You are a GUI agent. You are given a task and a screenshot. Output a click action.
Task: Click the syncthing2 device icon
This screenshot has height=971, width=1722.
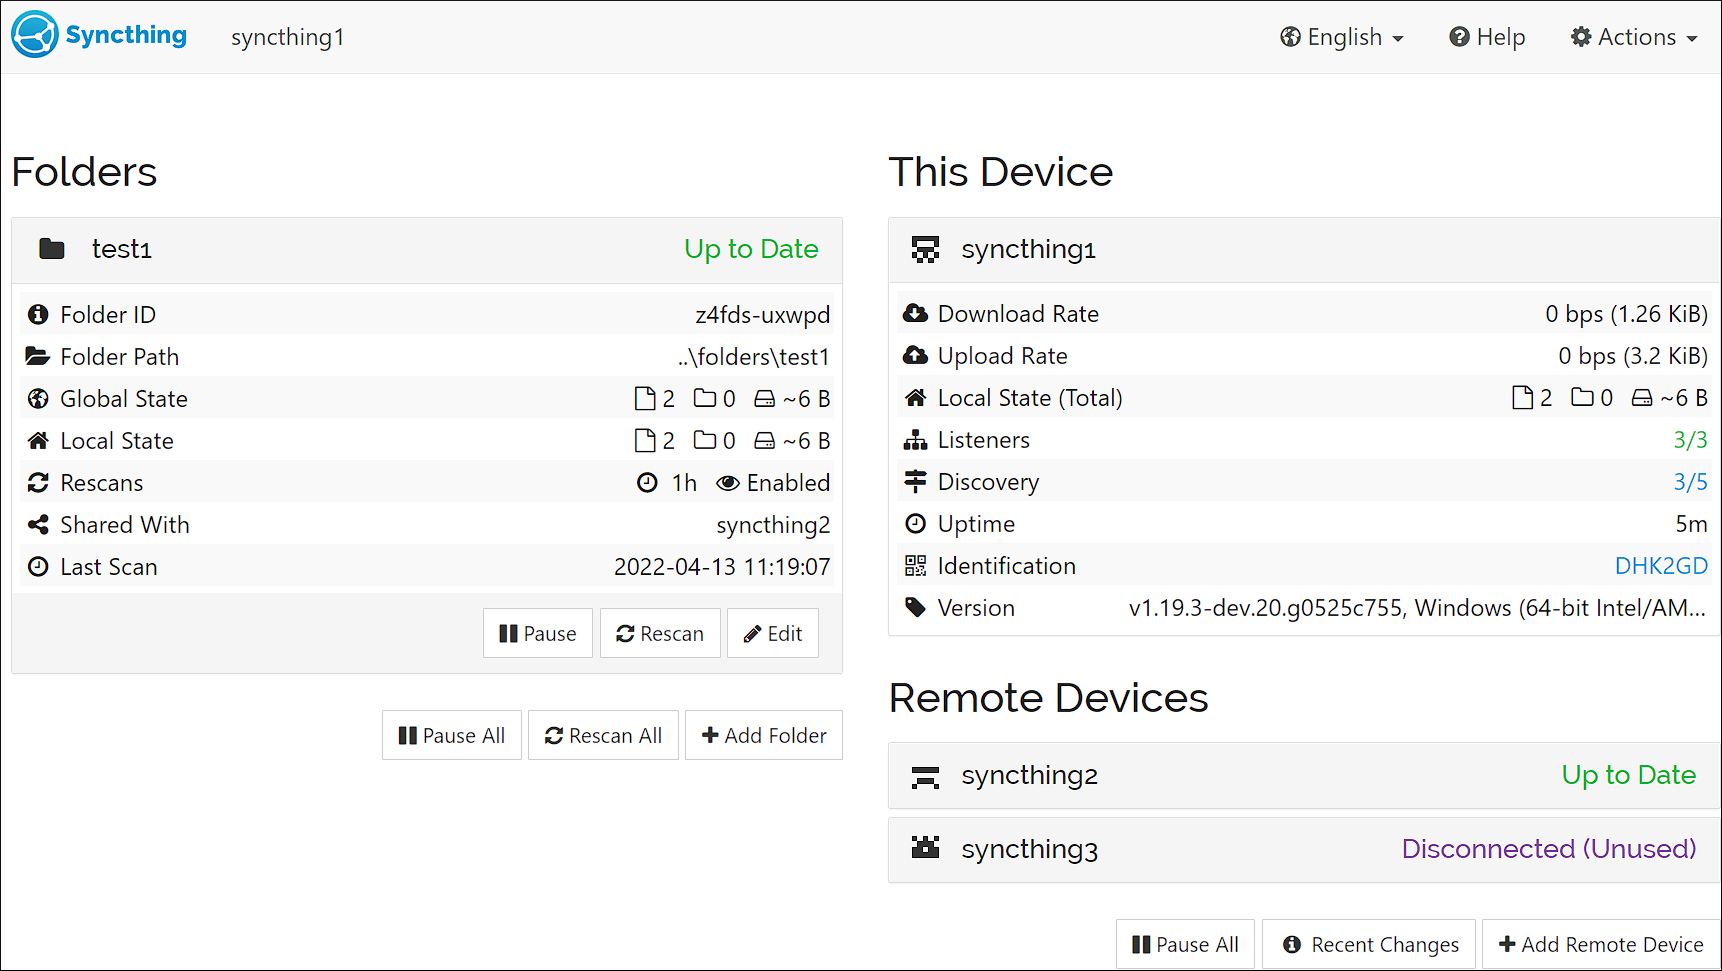click(x=925, y=776)
